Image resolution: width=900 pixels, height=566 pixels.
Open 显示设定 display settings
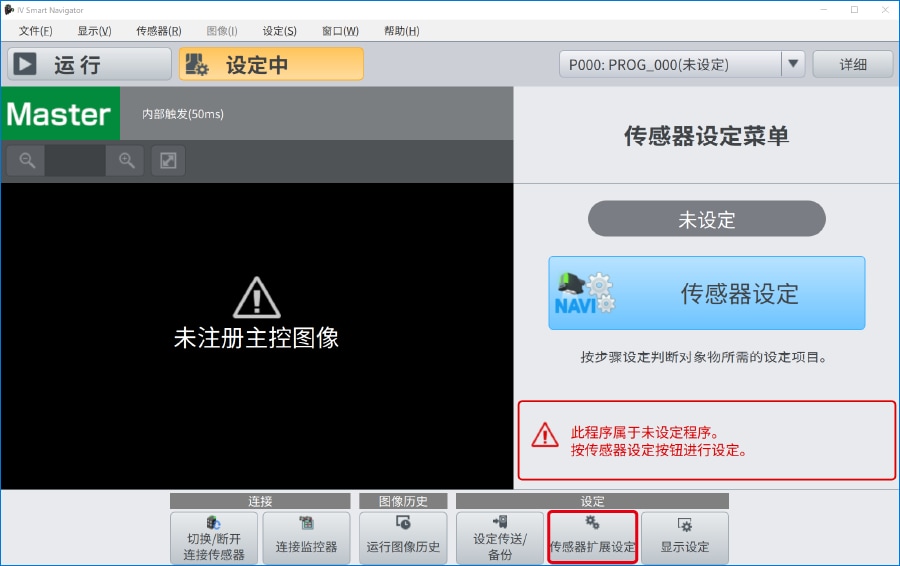click(684, 538)
